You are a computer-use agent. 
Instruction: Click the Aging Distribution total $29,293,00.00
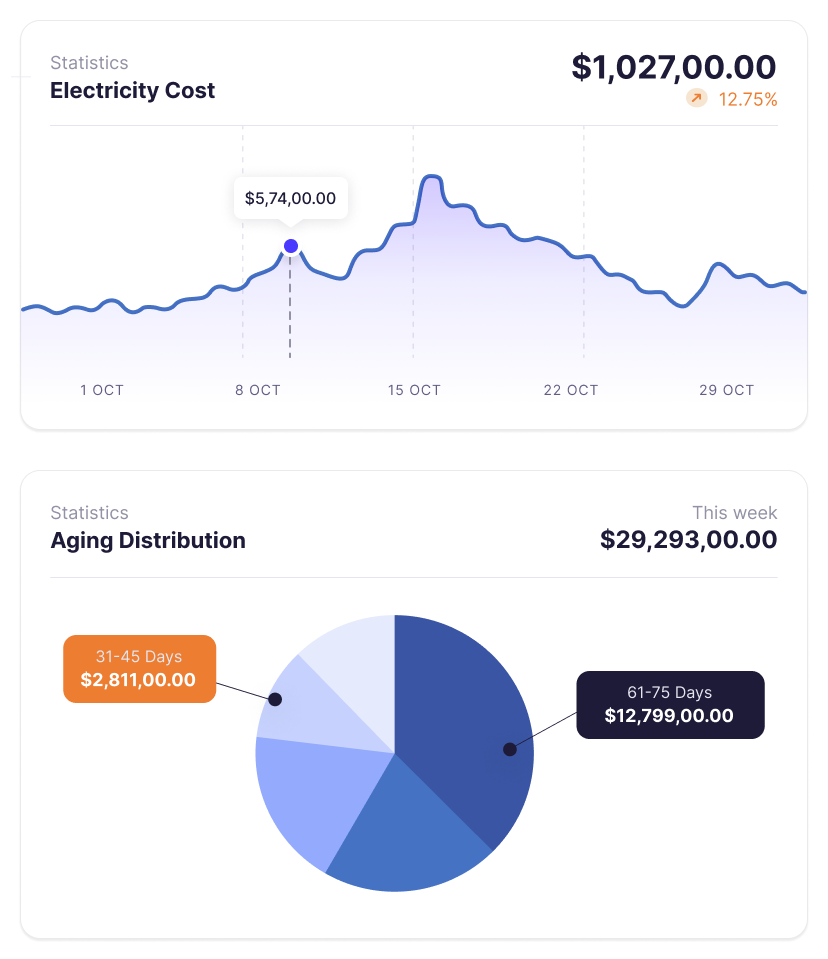pos(688,540)
